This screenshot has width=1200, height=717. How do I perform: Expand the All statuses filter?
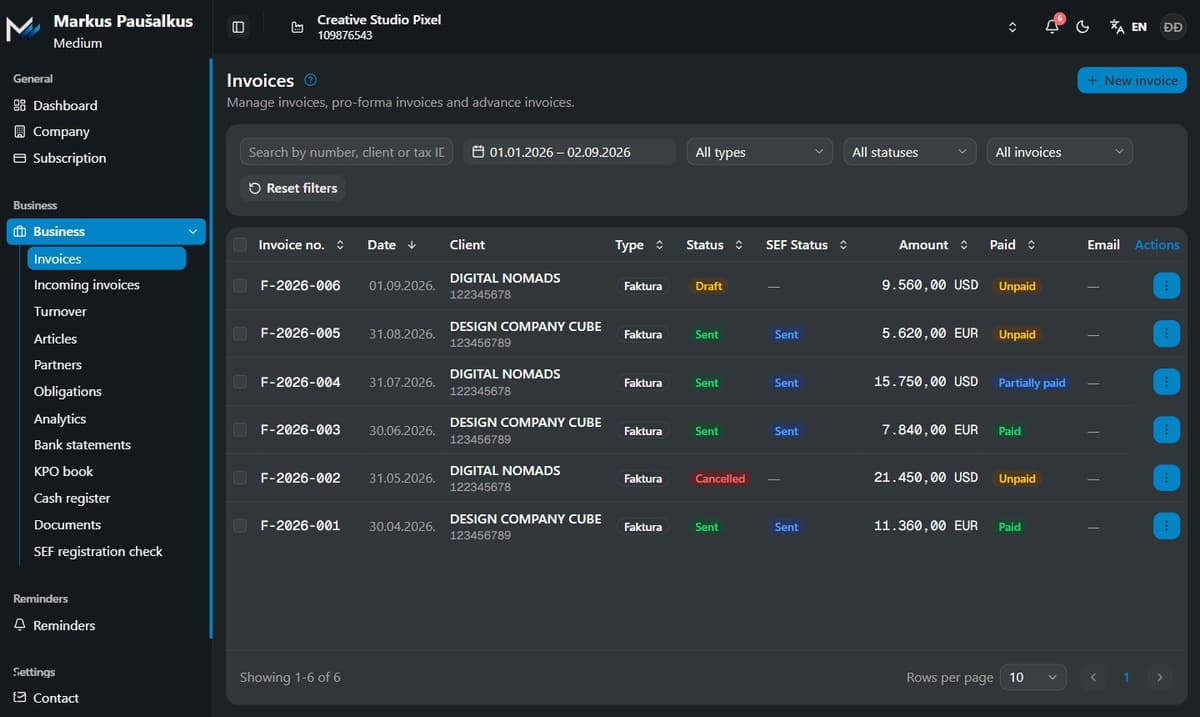pos(910,152)
